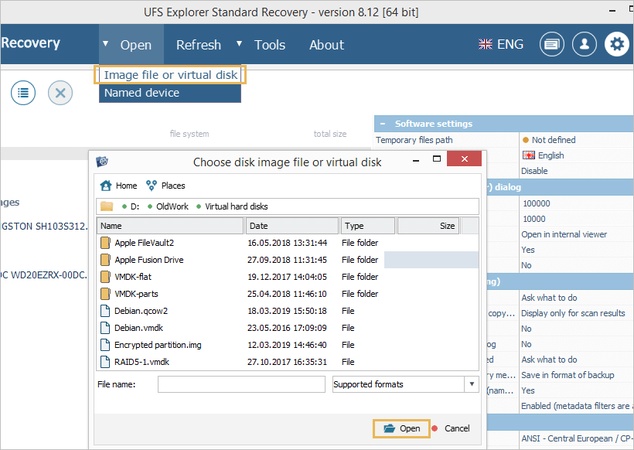Open the About menu
The image size is (634, 450).
coord(327,45)
